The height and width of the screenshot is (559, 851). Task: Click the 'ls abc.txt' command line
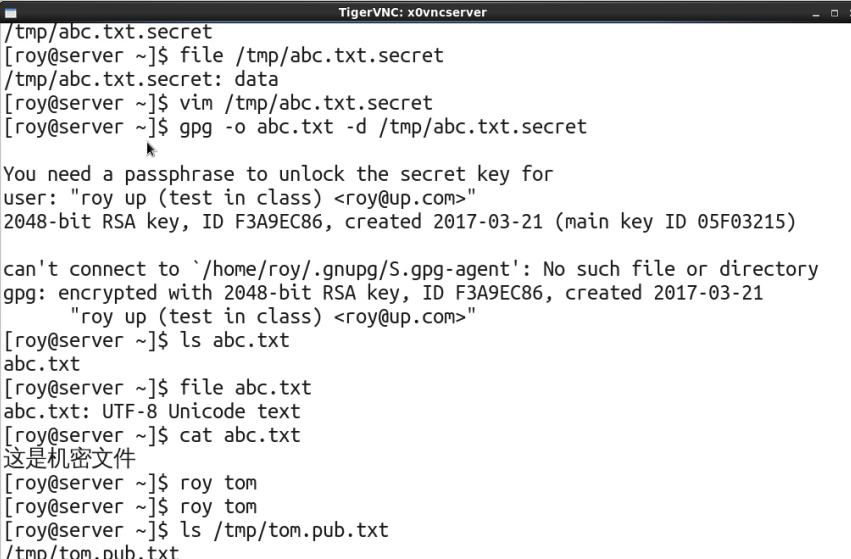147,340
